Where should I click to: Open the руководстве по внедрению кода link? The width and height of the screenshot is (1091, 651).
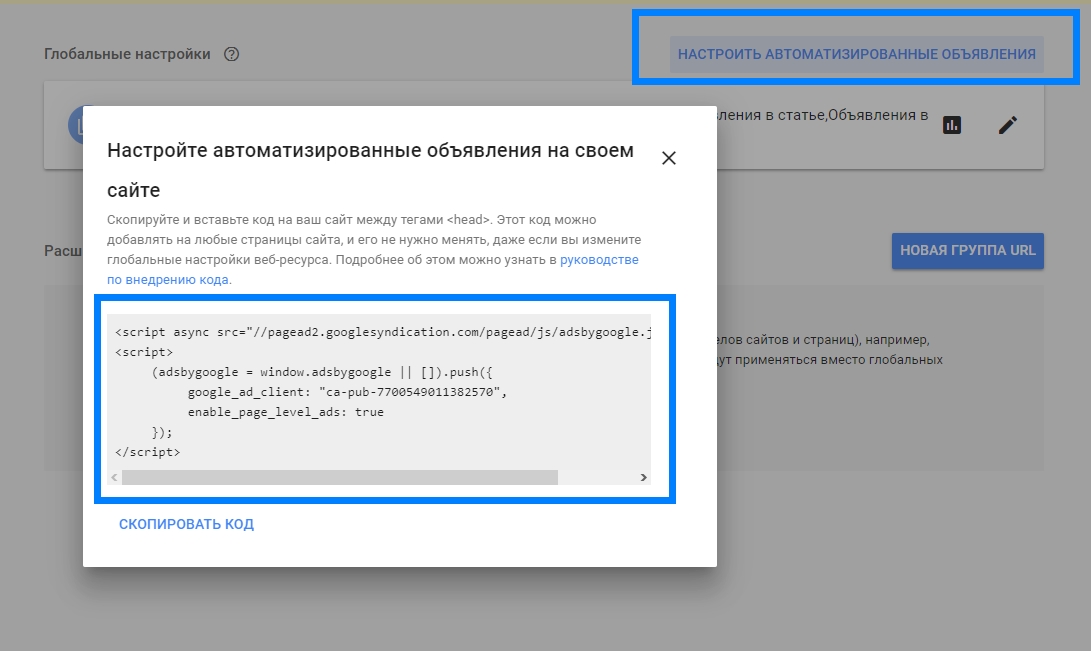373,270
